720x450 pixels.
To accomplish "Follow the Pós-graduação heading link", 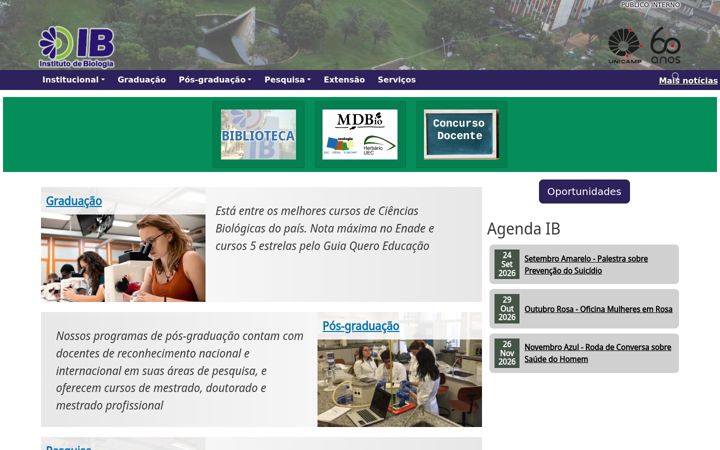I will pos(361,326).
